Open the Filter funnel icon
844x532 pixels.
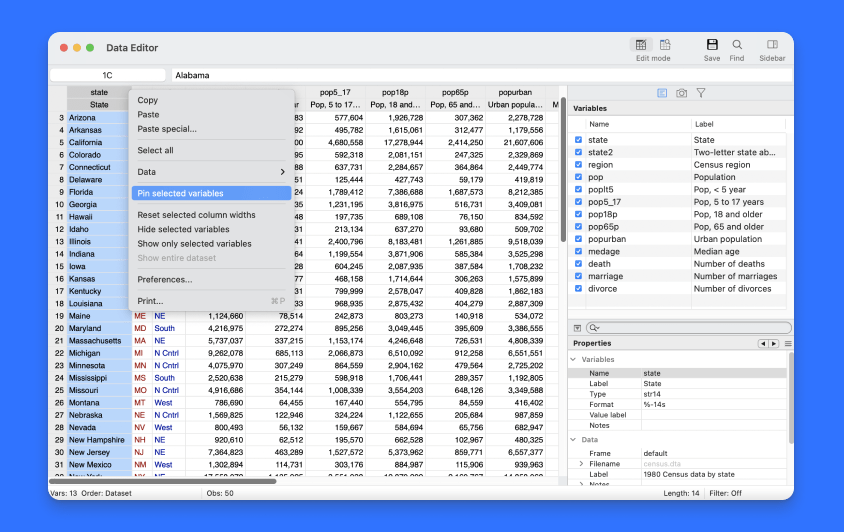pos(701,93)
